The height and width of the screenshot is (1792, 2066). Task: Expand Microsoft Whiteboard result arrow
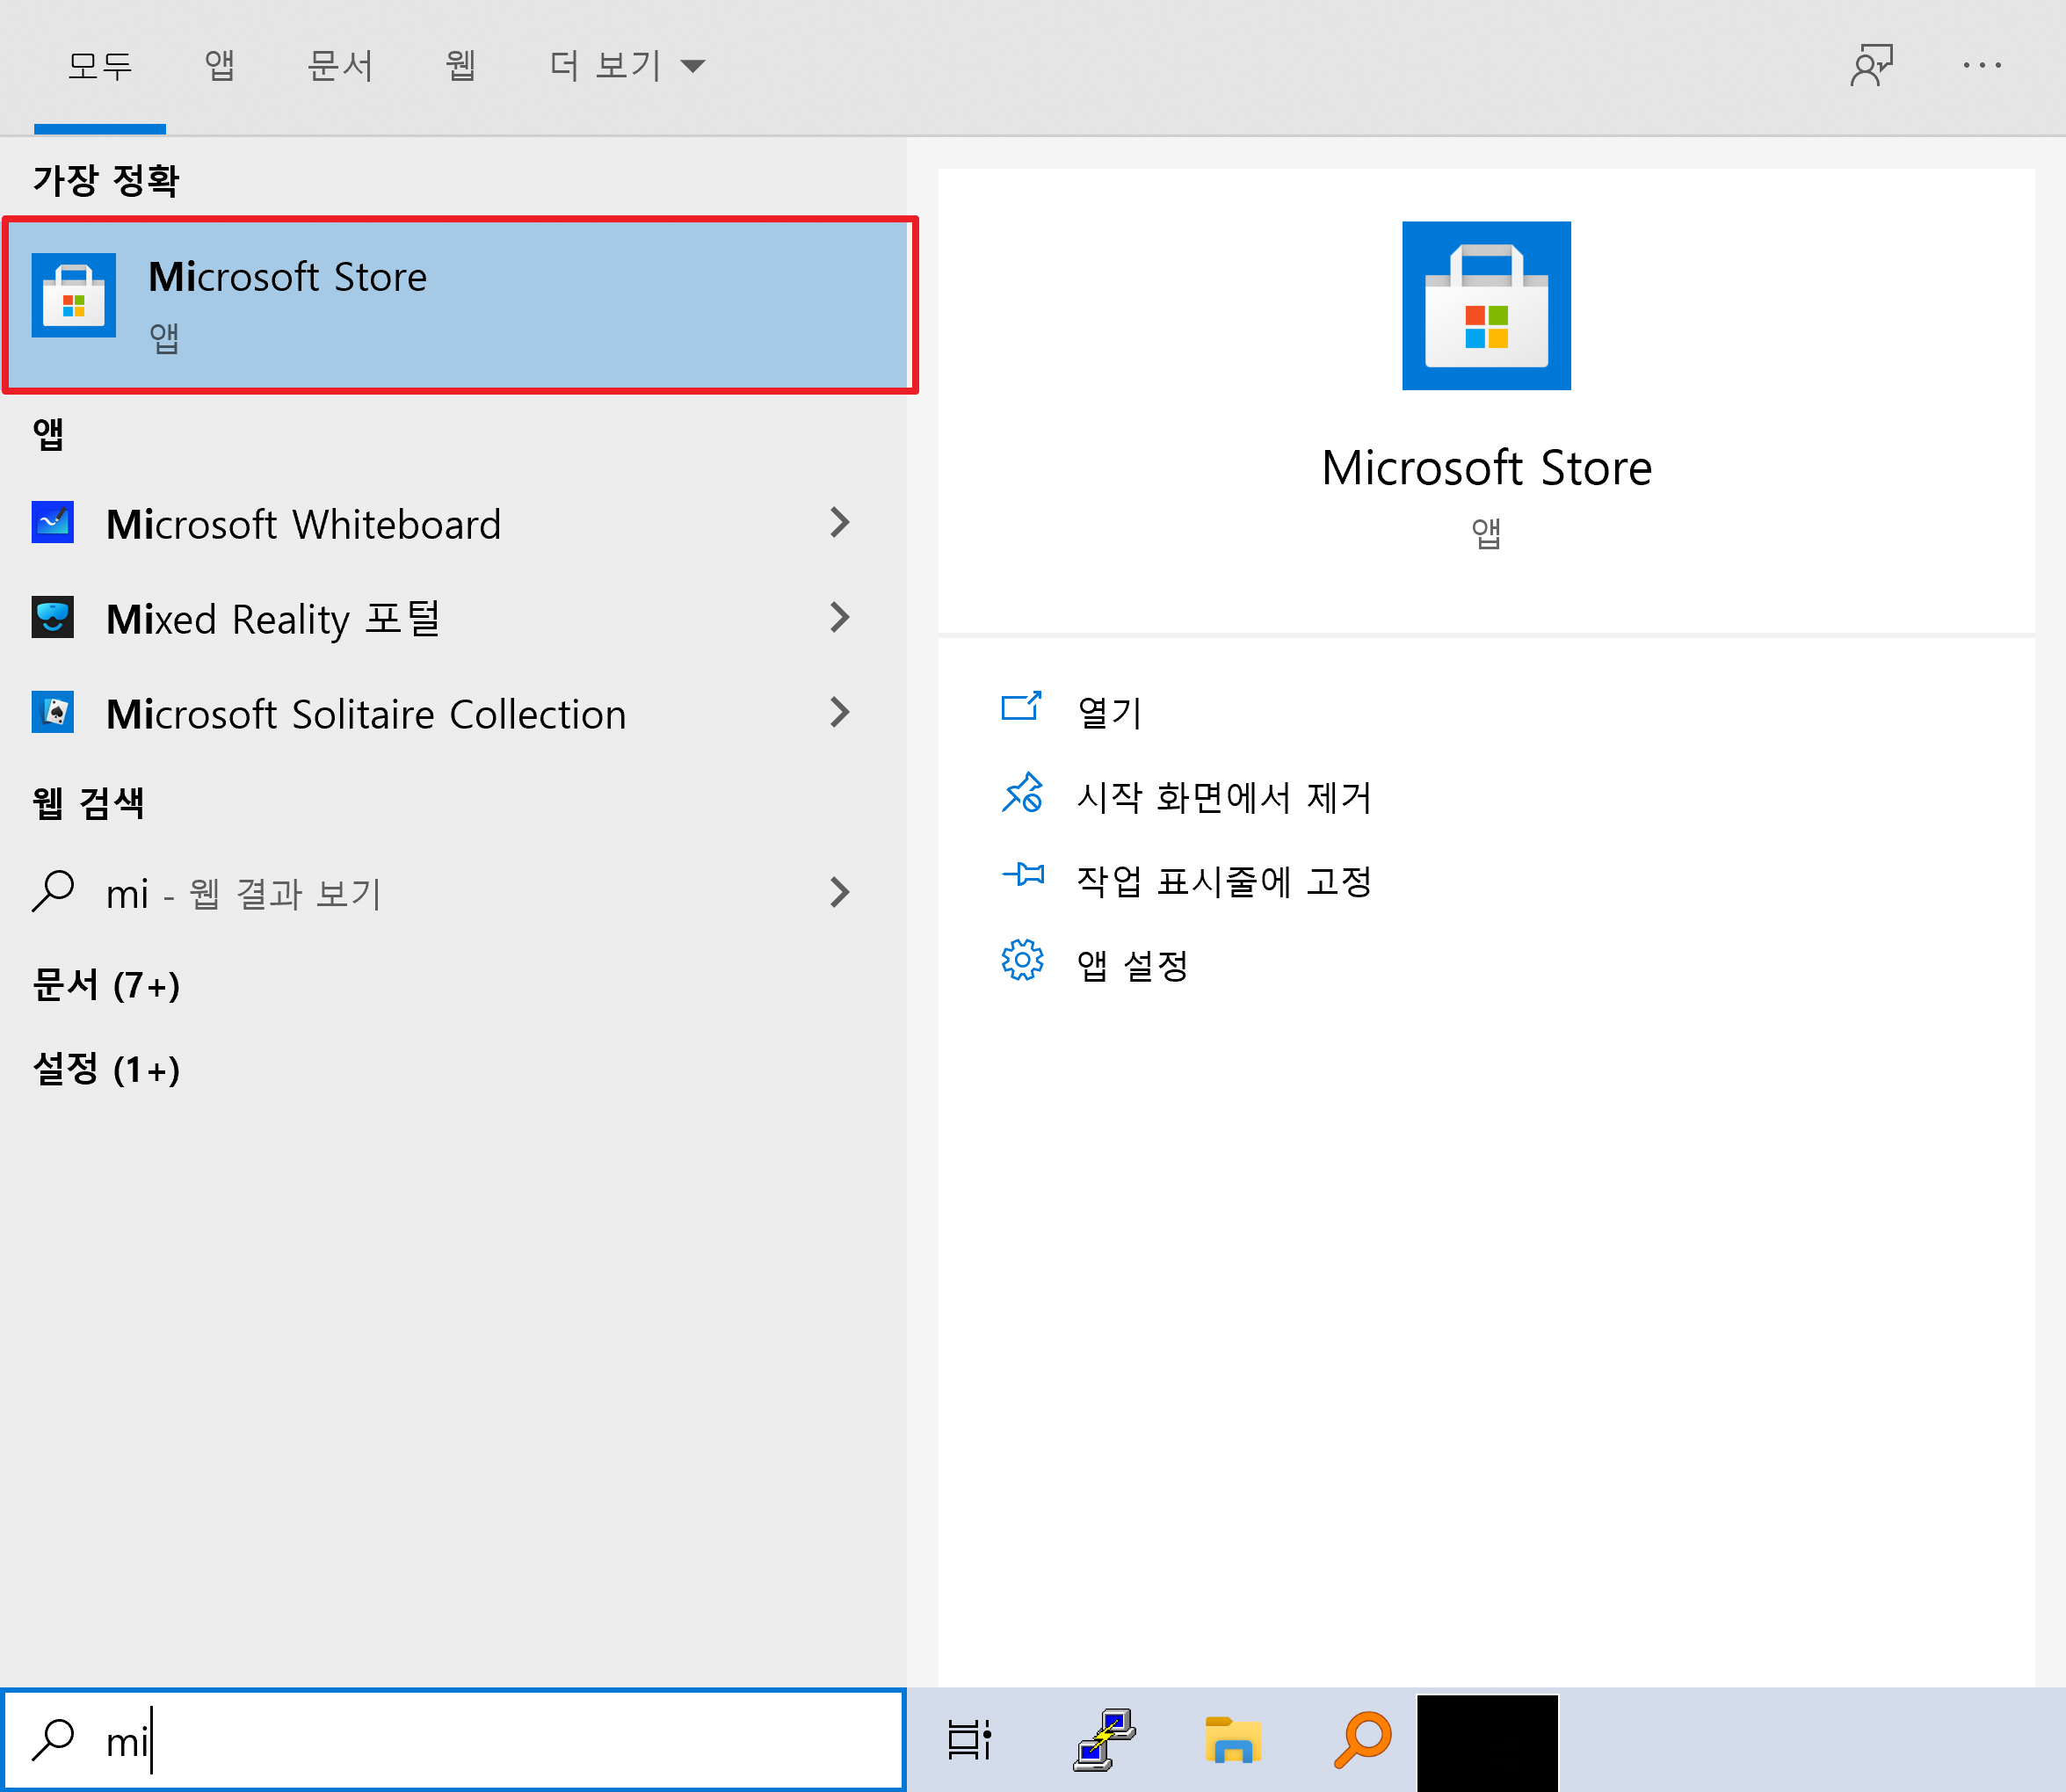839,523
